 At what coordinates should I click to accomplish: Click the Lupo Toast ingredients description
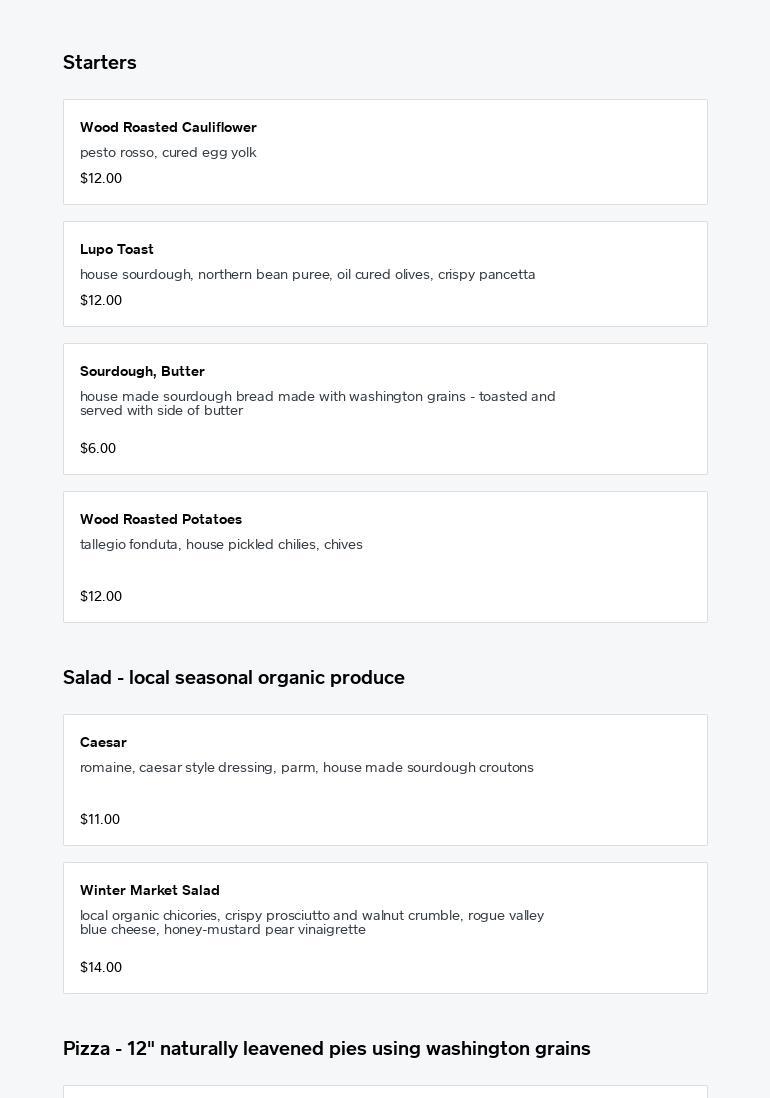pos(307,274)
